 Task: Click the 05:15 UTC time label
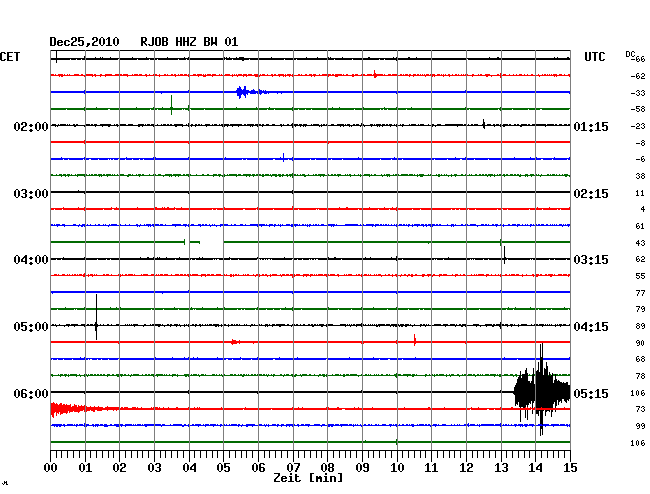(x=591, y=393)
